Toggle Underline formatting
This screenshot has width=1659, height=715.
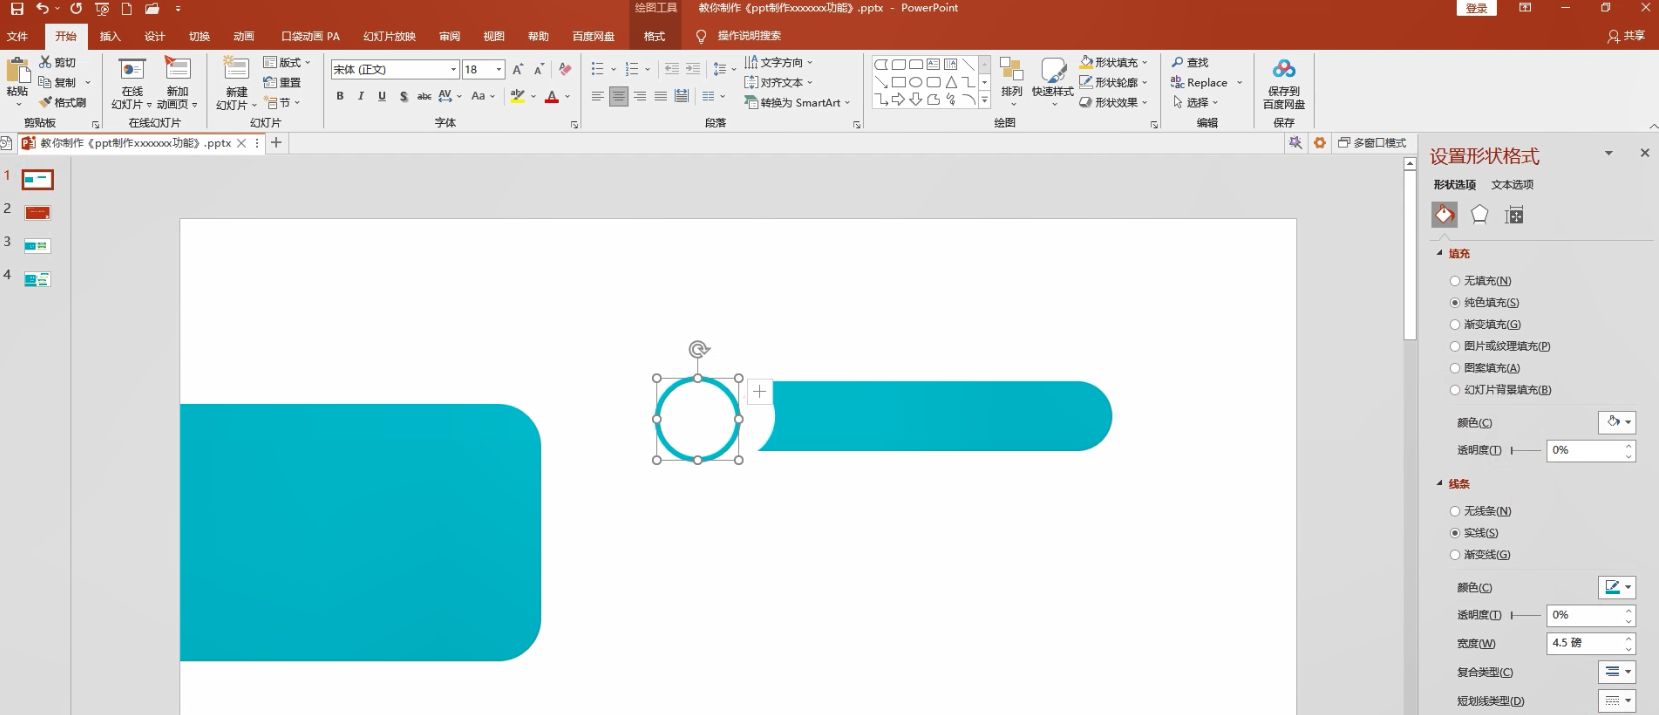click(382, 96)
